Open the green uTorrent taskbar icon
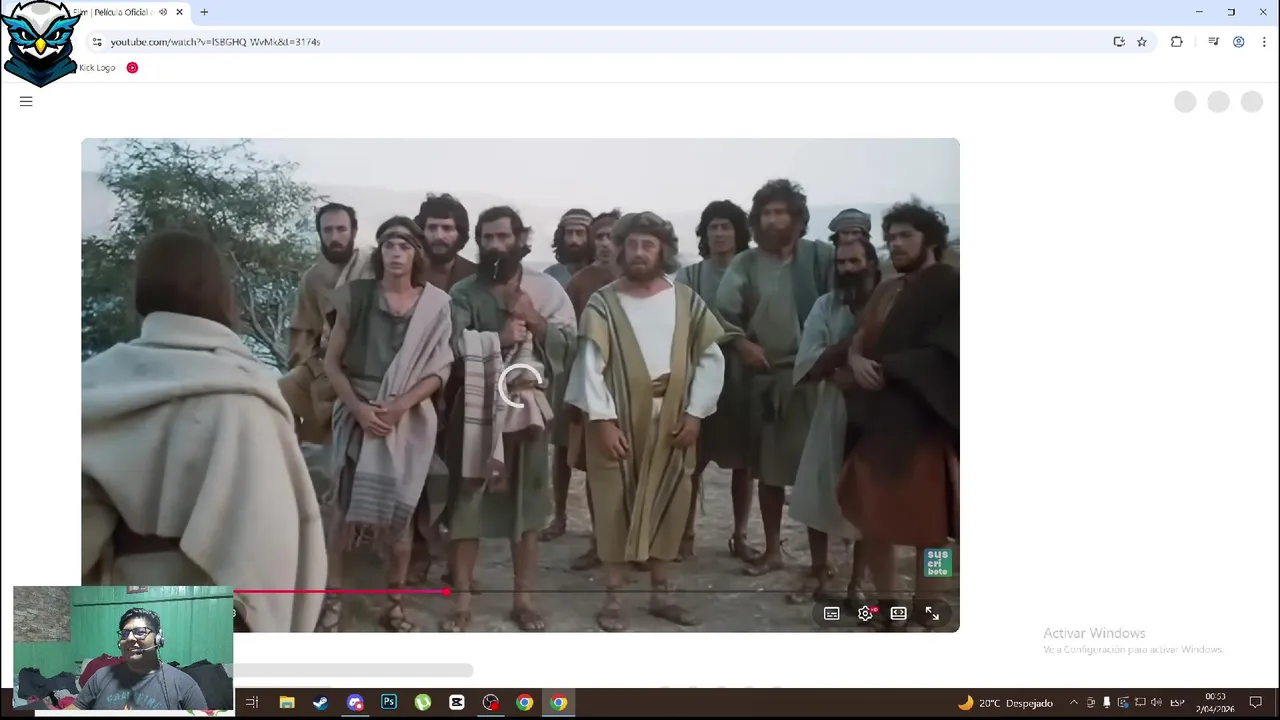The height and width of the screenshot is (720, 1280). [422, 703]
